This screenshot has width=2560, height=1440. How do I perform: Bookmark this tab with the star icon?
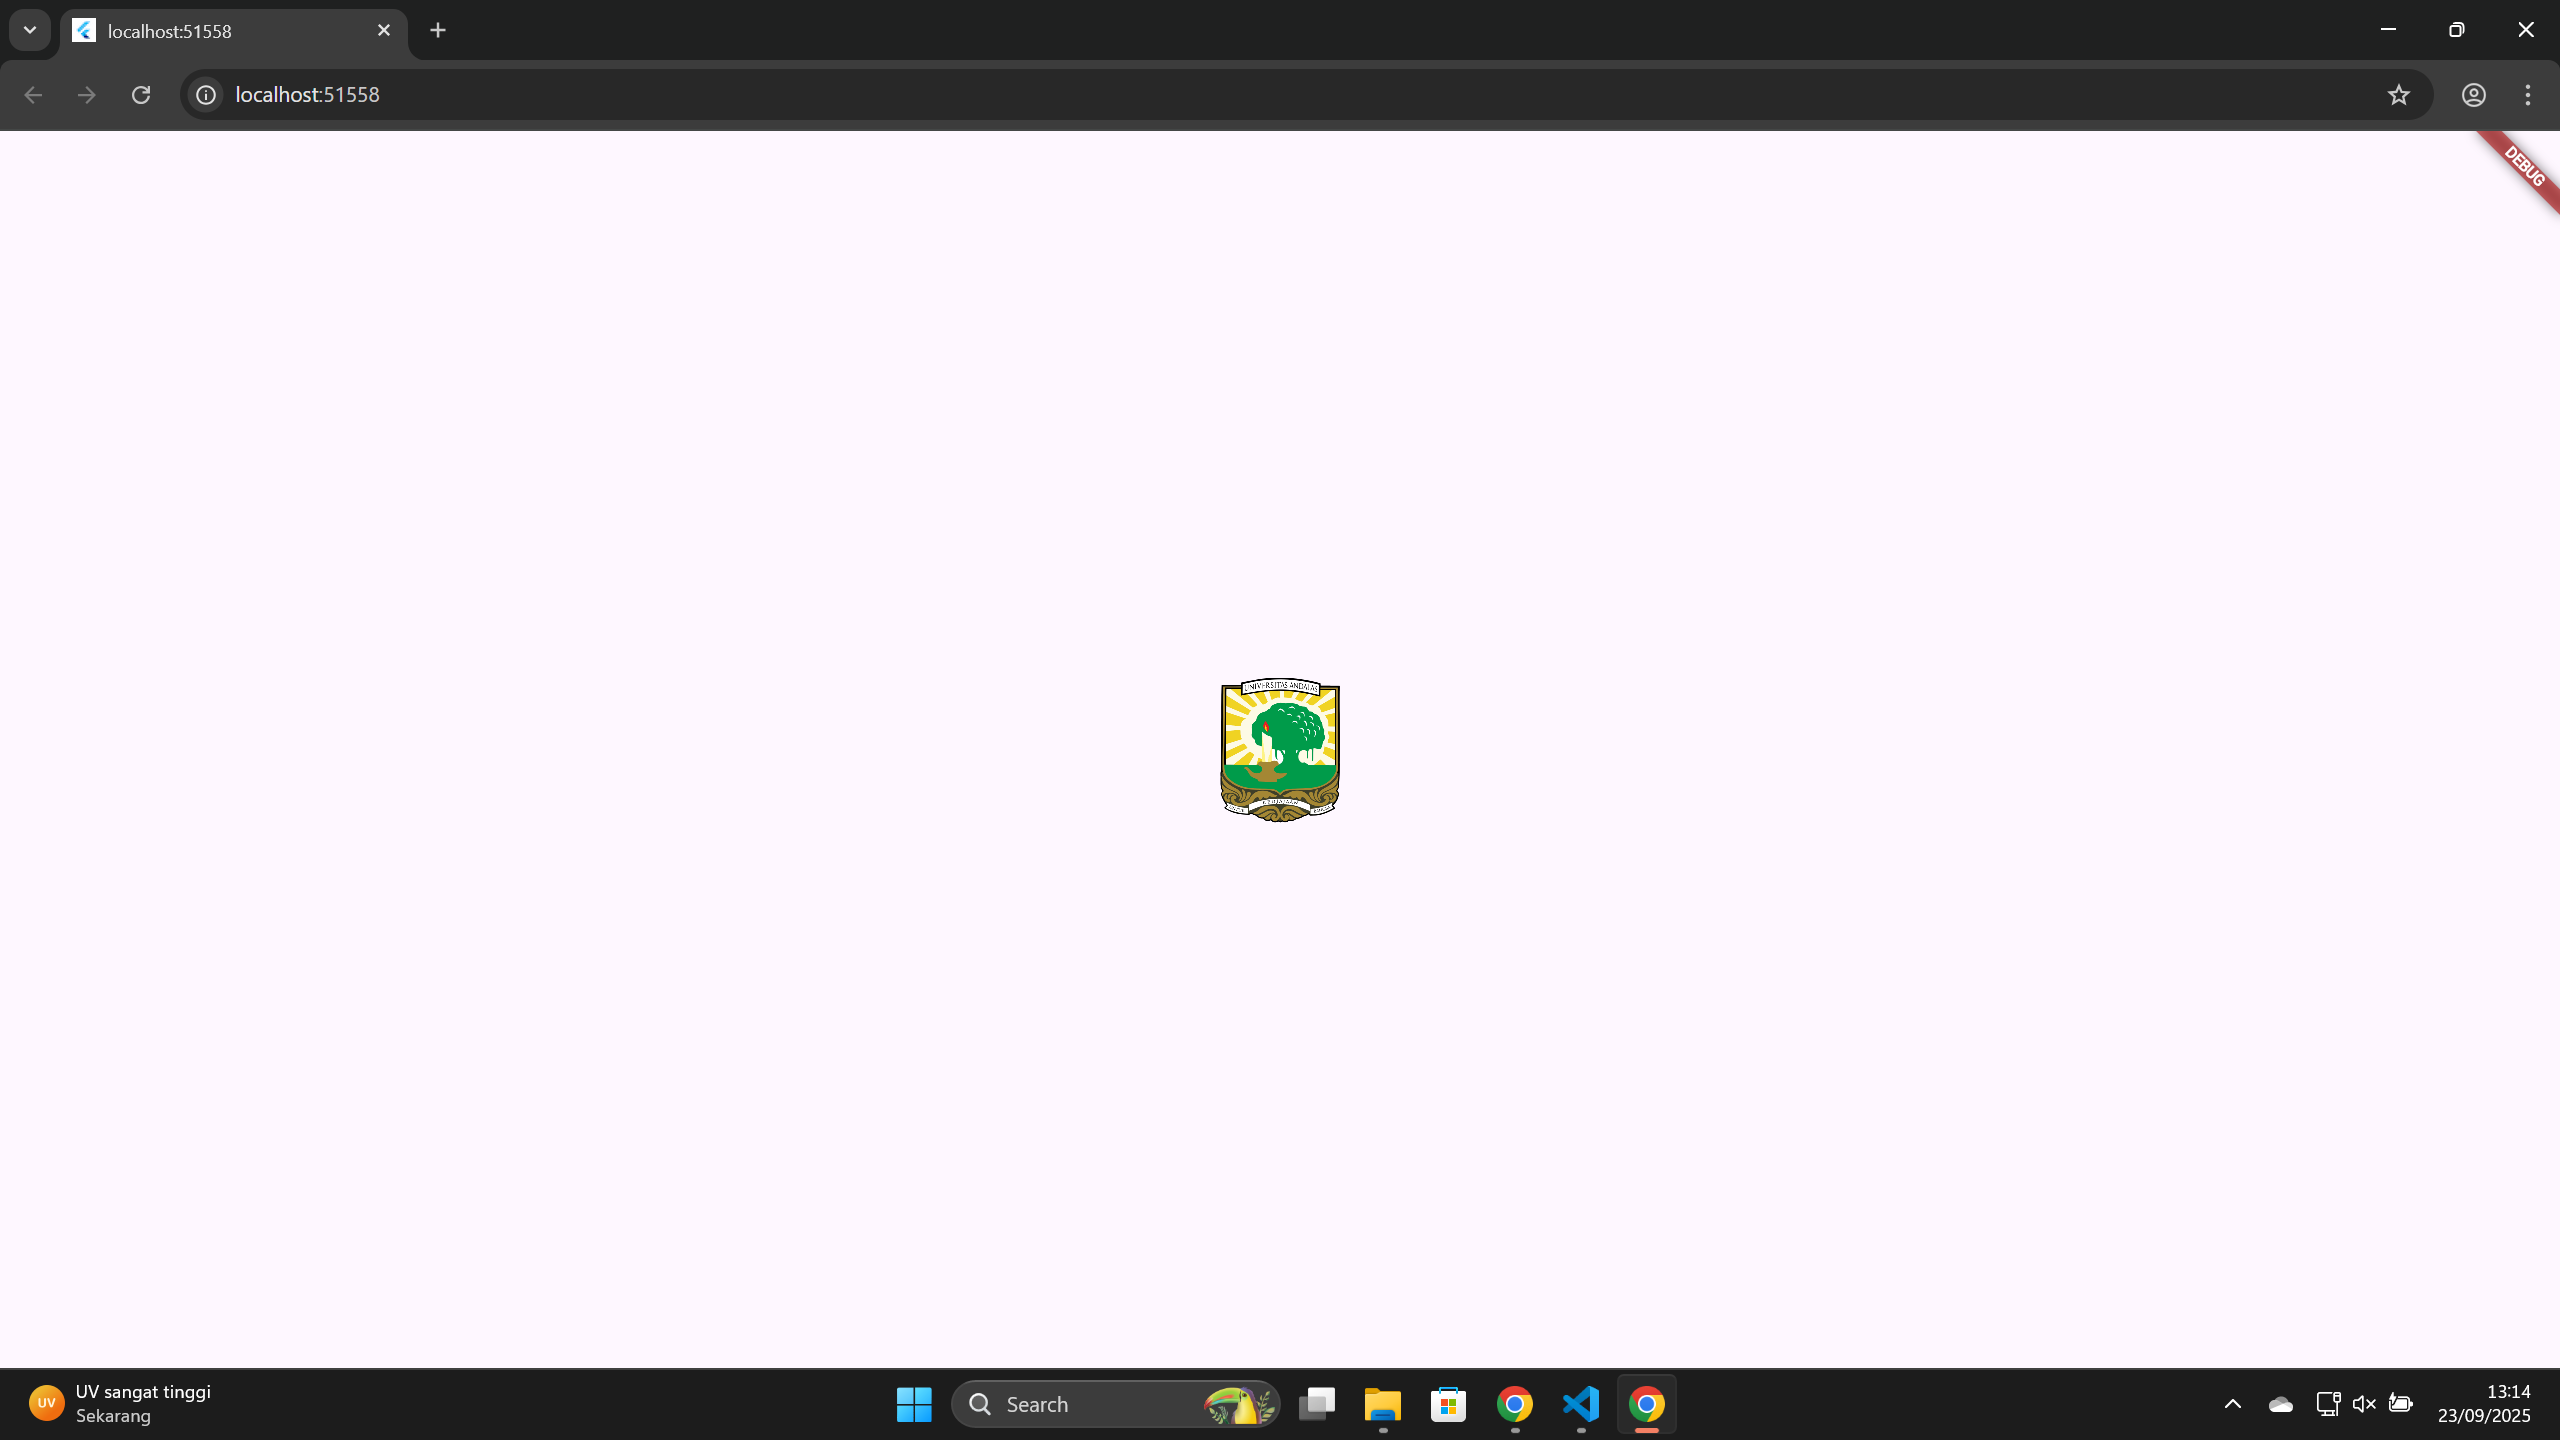click(2399, 94)
